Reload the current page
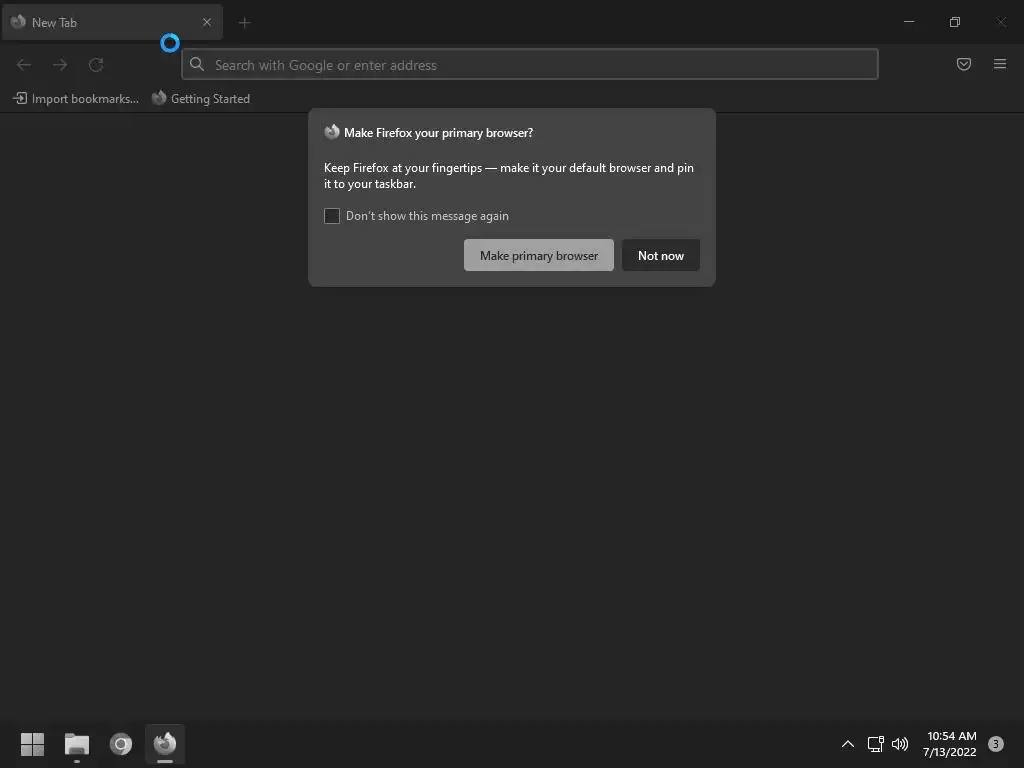 point(96,65)
